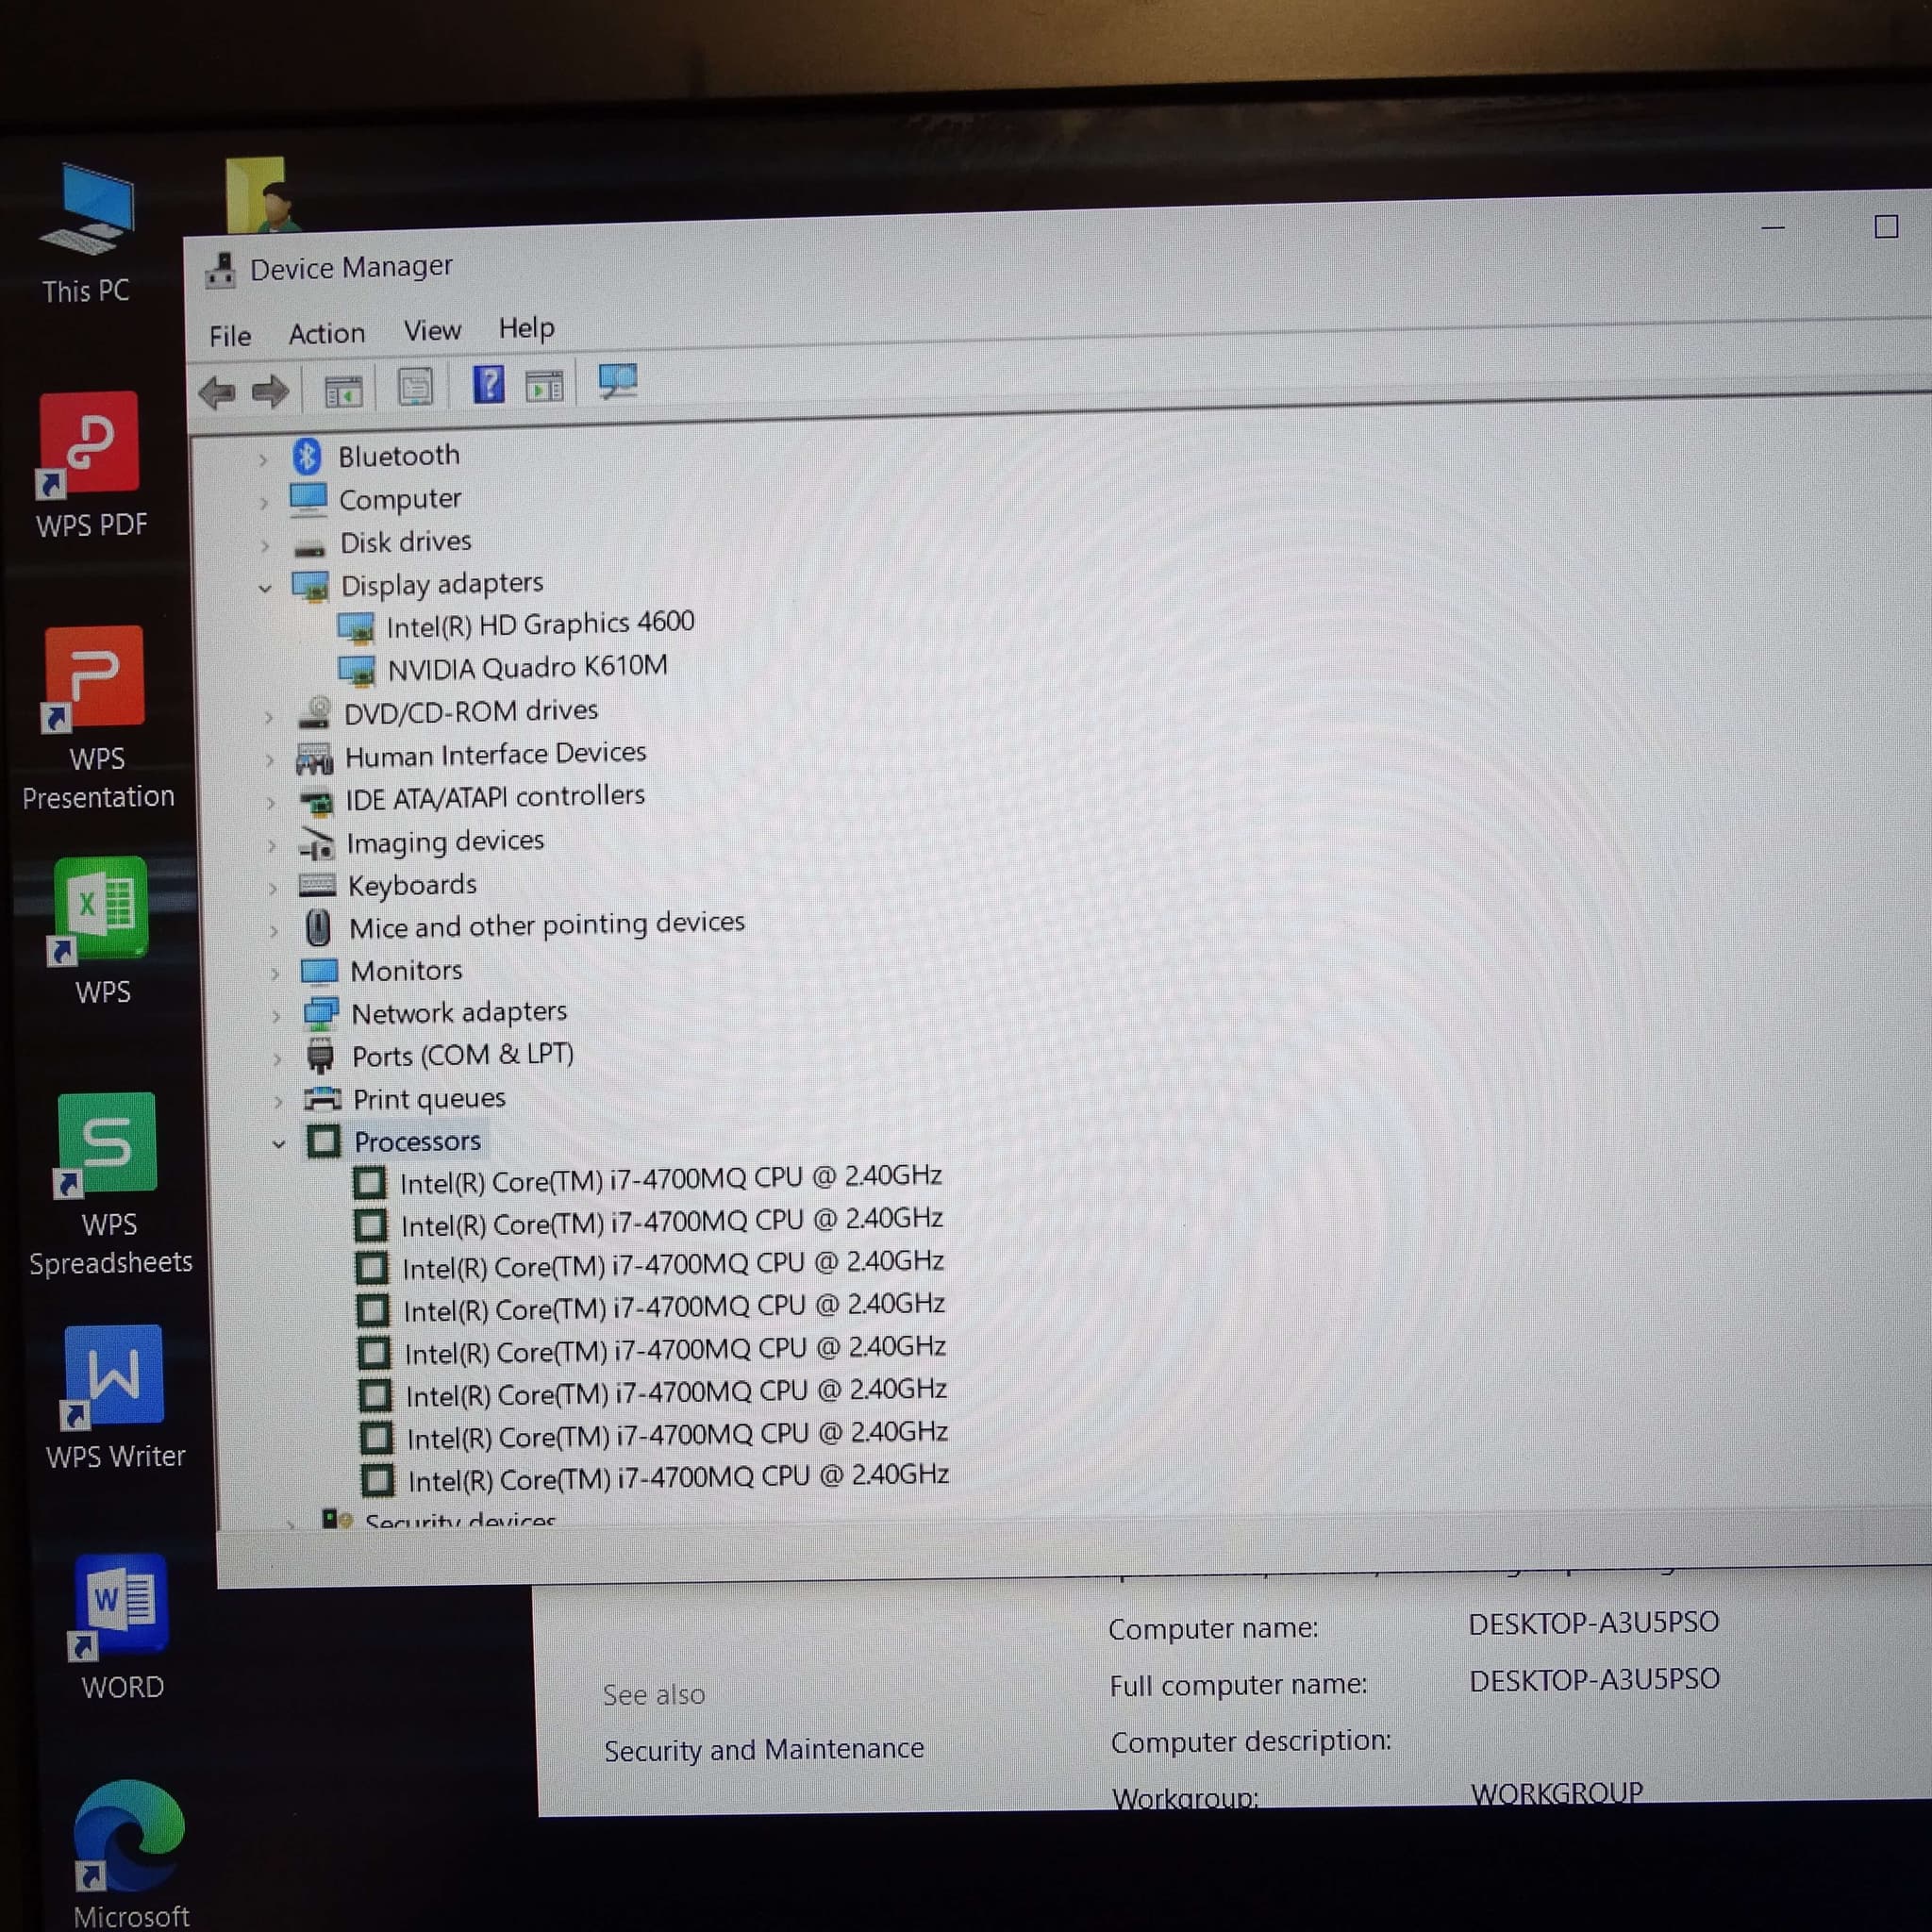Click the Imaging devices icon
The width and height of the screenshot is (1932, 1932).
click(316, 845)
